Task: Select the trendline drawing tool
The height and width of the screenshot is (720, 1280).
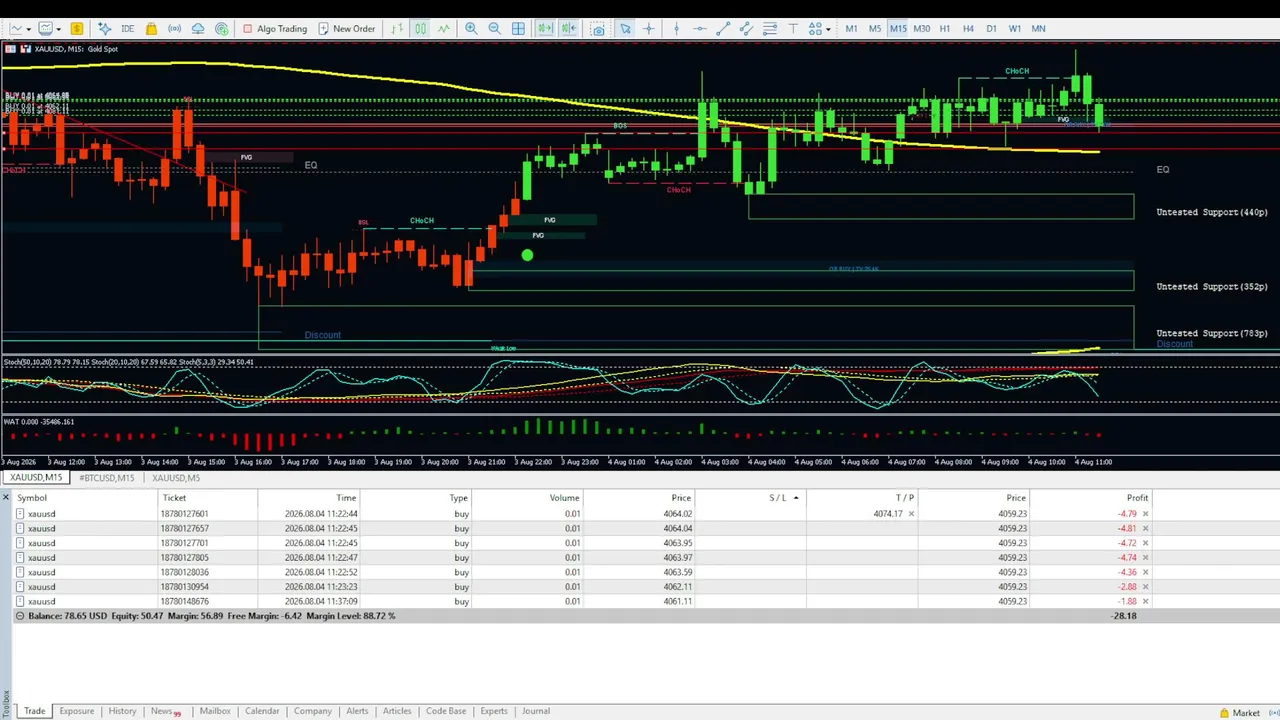Action: (x=723, y=29)
